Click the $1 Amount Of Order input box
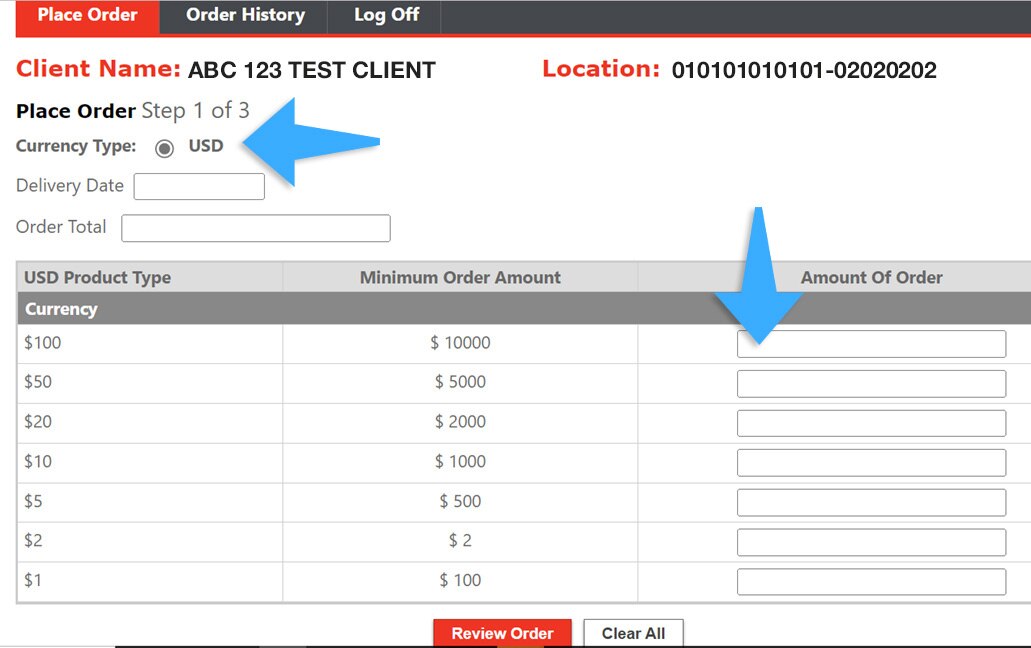The height and width of the screenshot is (648, 1031). coord(870,581)
